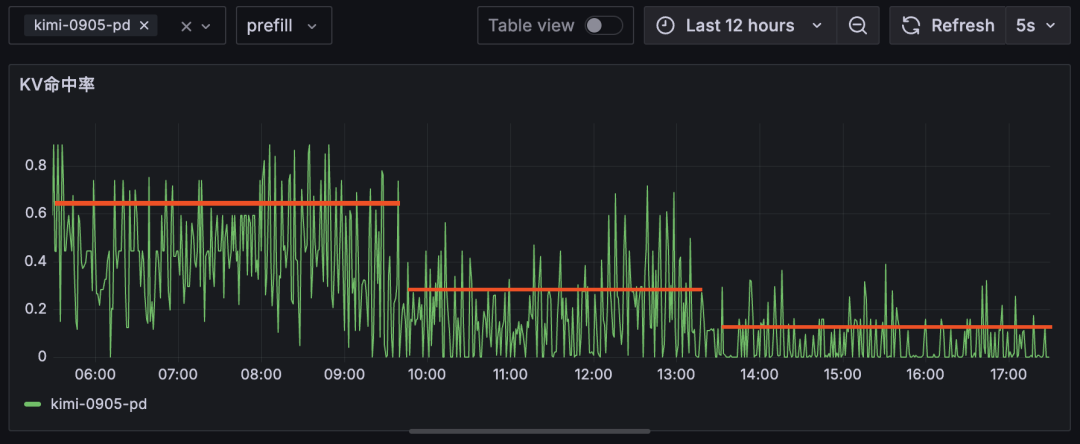This screenshot has width=1080, height=444.
Task: Click the horizontal scrollbar below the panel
Action: coord(529,432)
